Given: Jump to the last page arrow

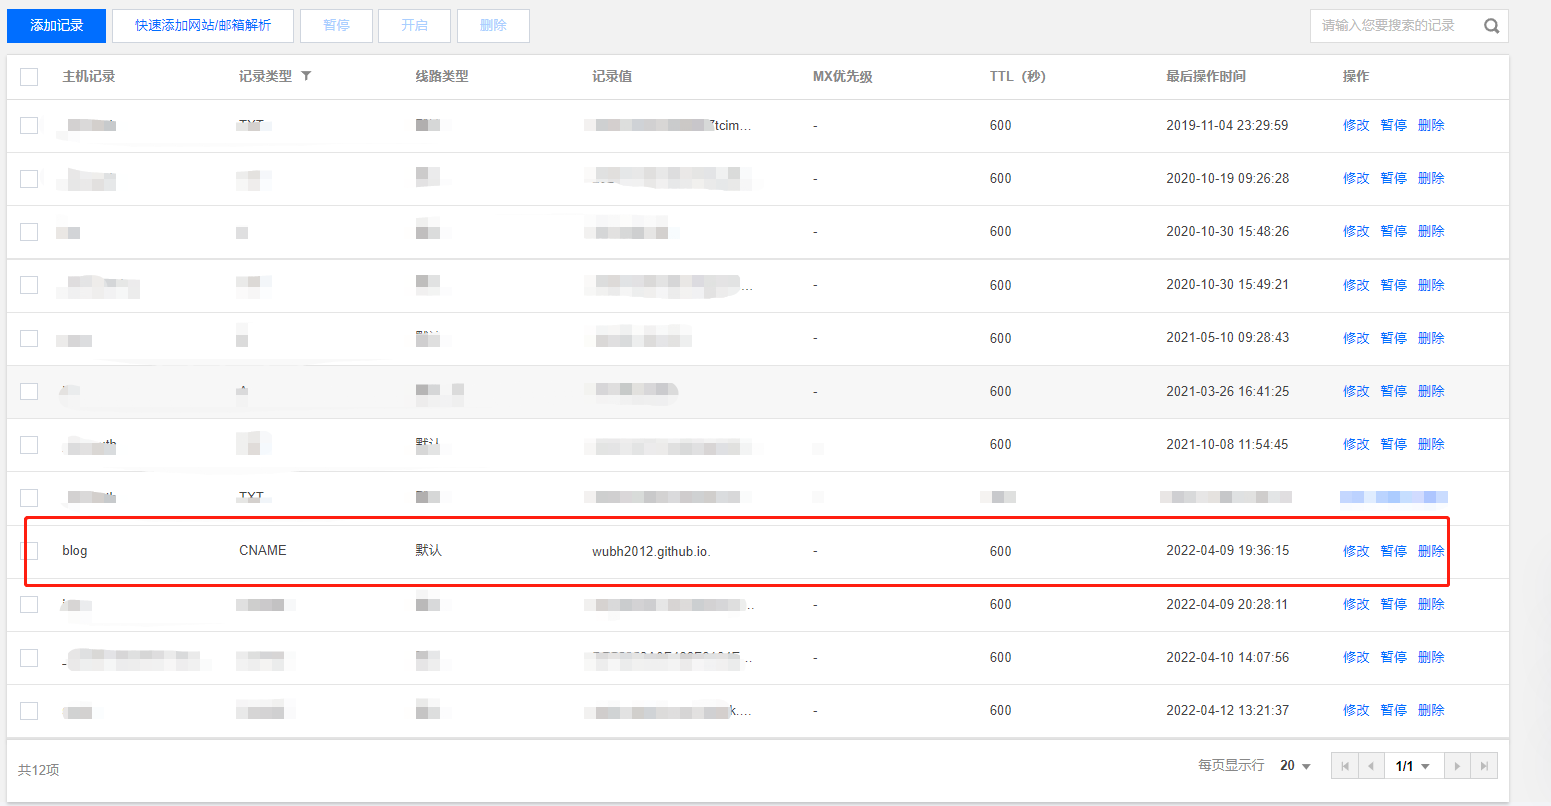Looking at the screenshot, I should coord(1485,766).
